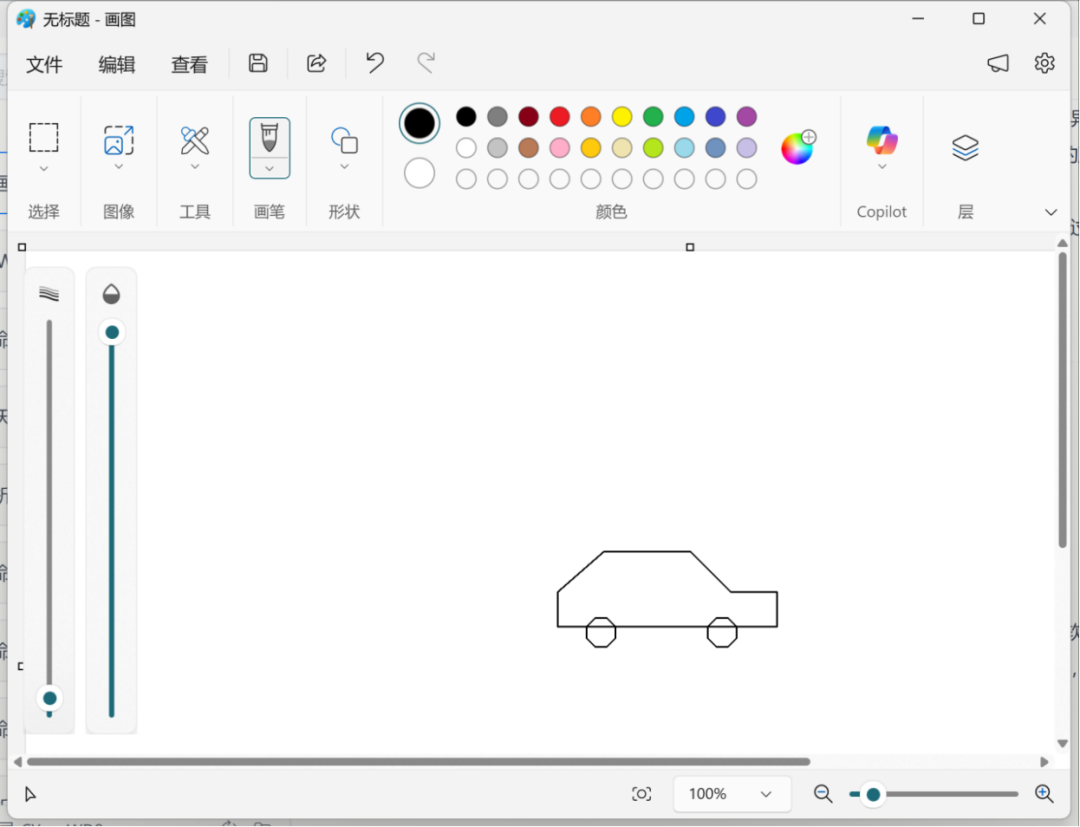Pick the lime green color swatch
The height and width of the screenshot is (827, 1080).
653,147
